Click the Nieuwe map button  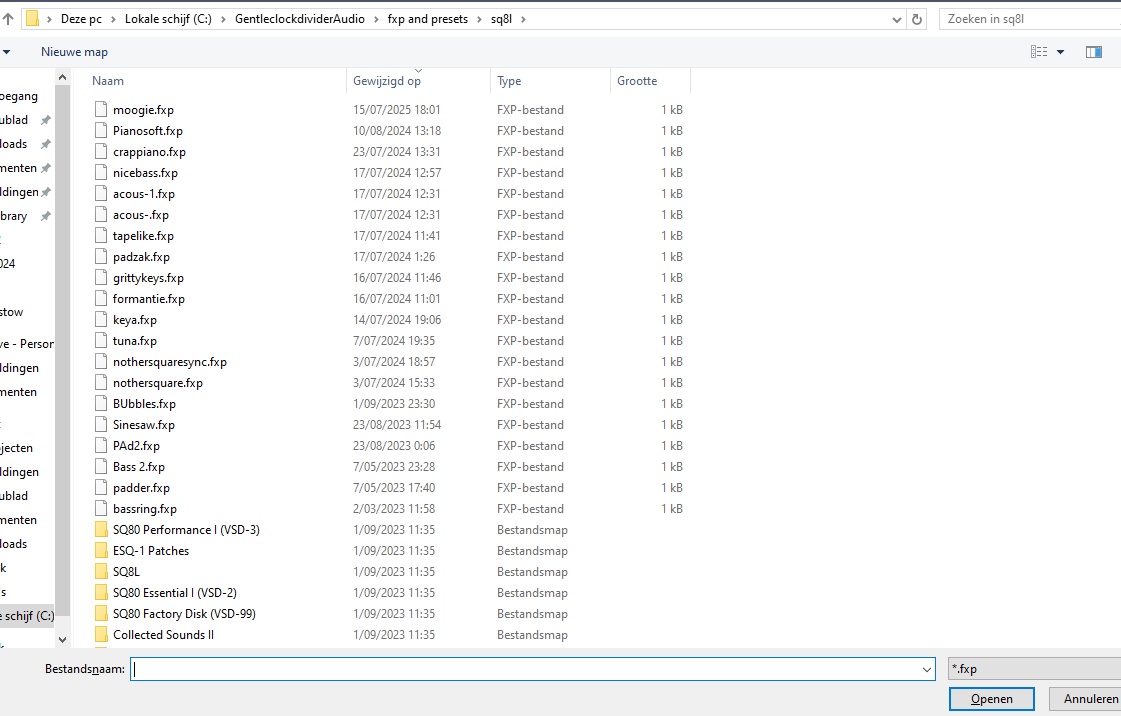74,51
